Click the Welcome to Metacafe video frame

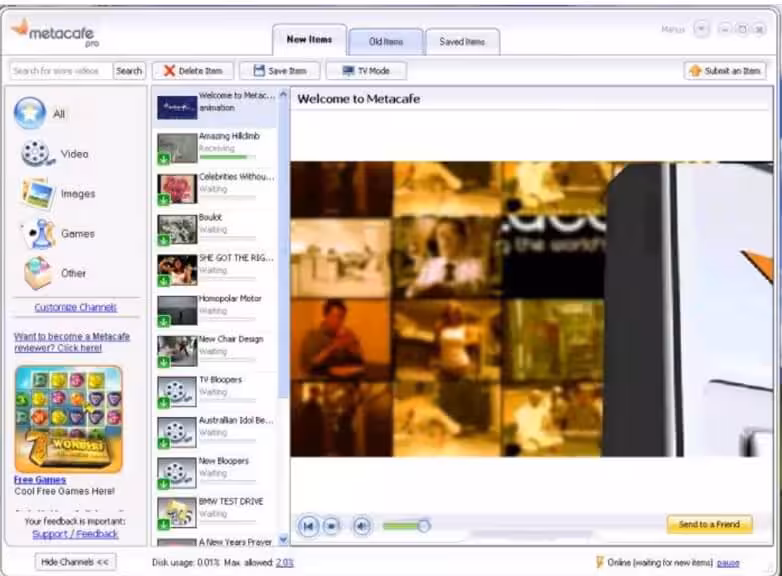click(x=532, y=309)
